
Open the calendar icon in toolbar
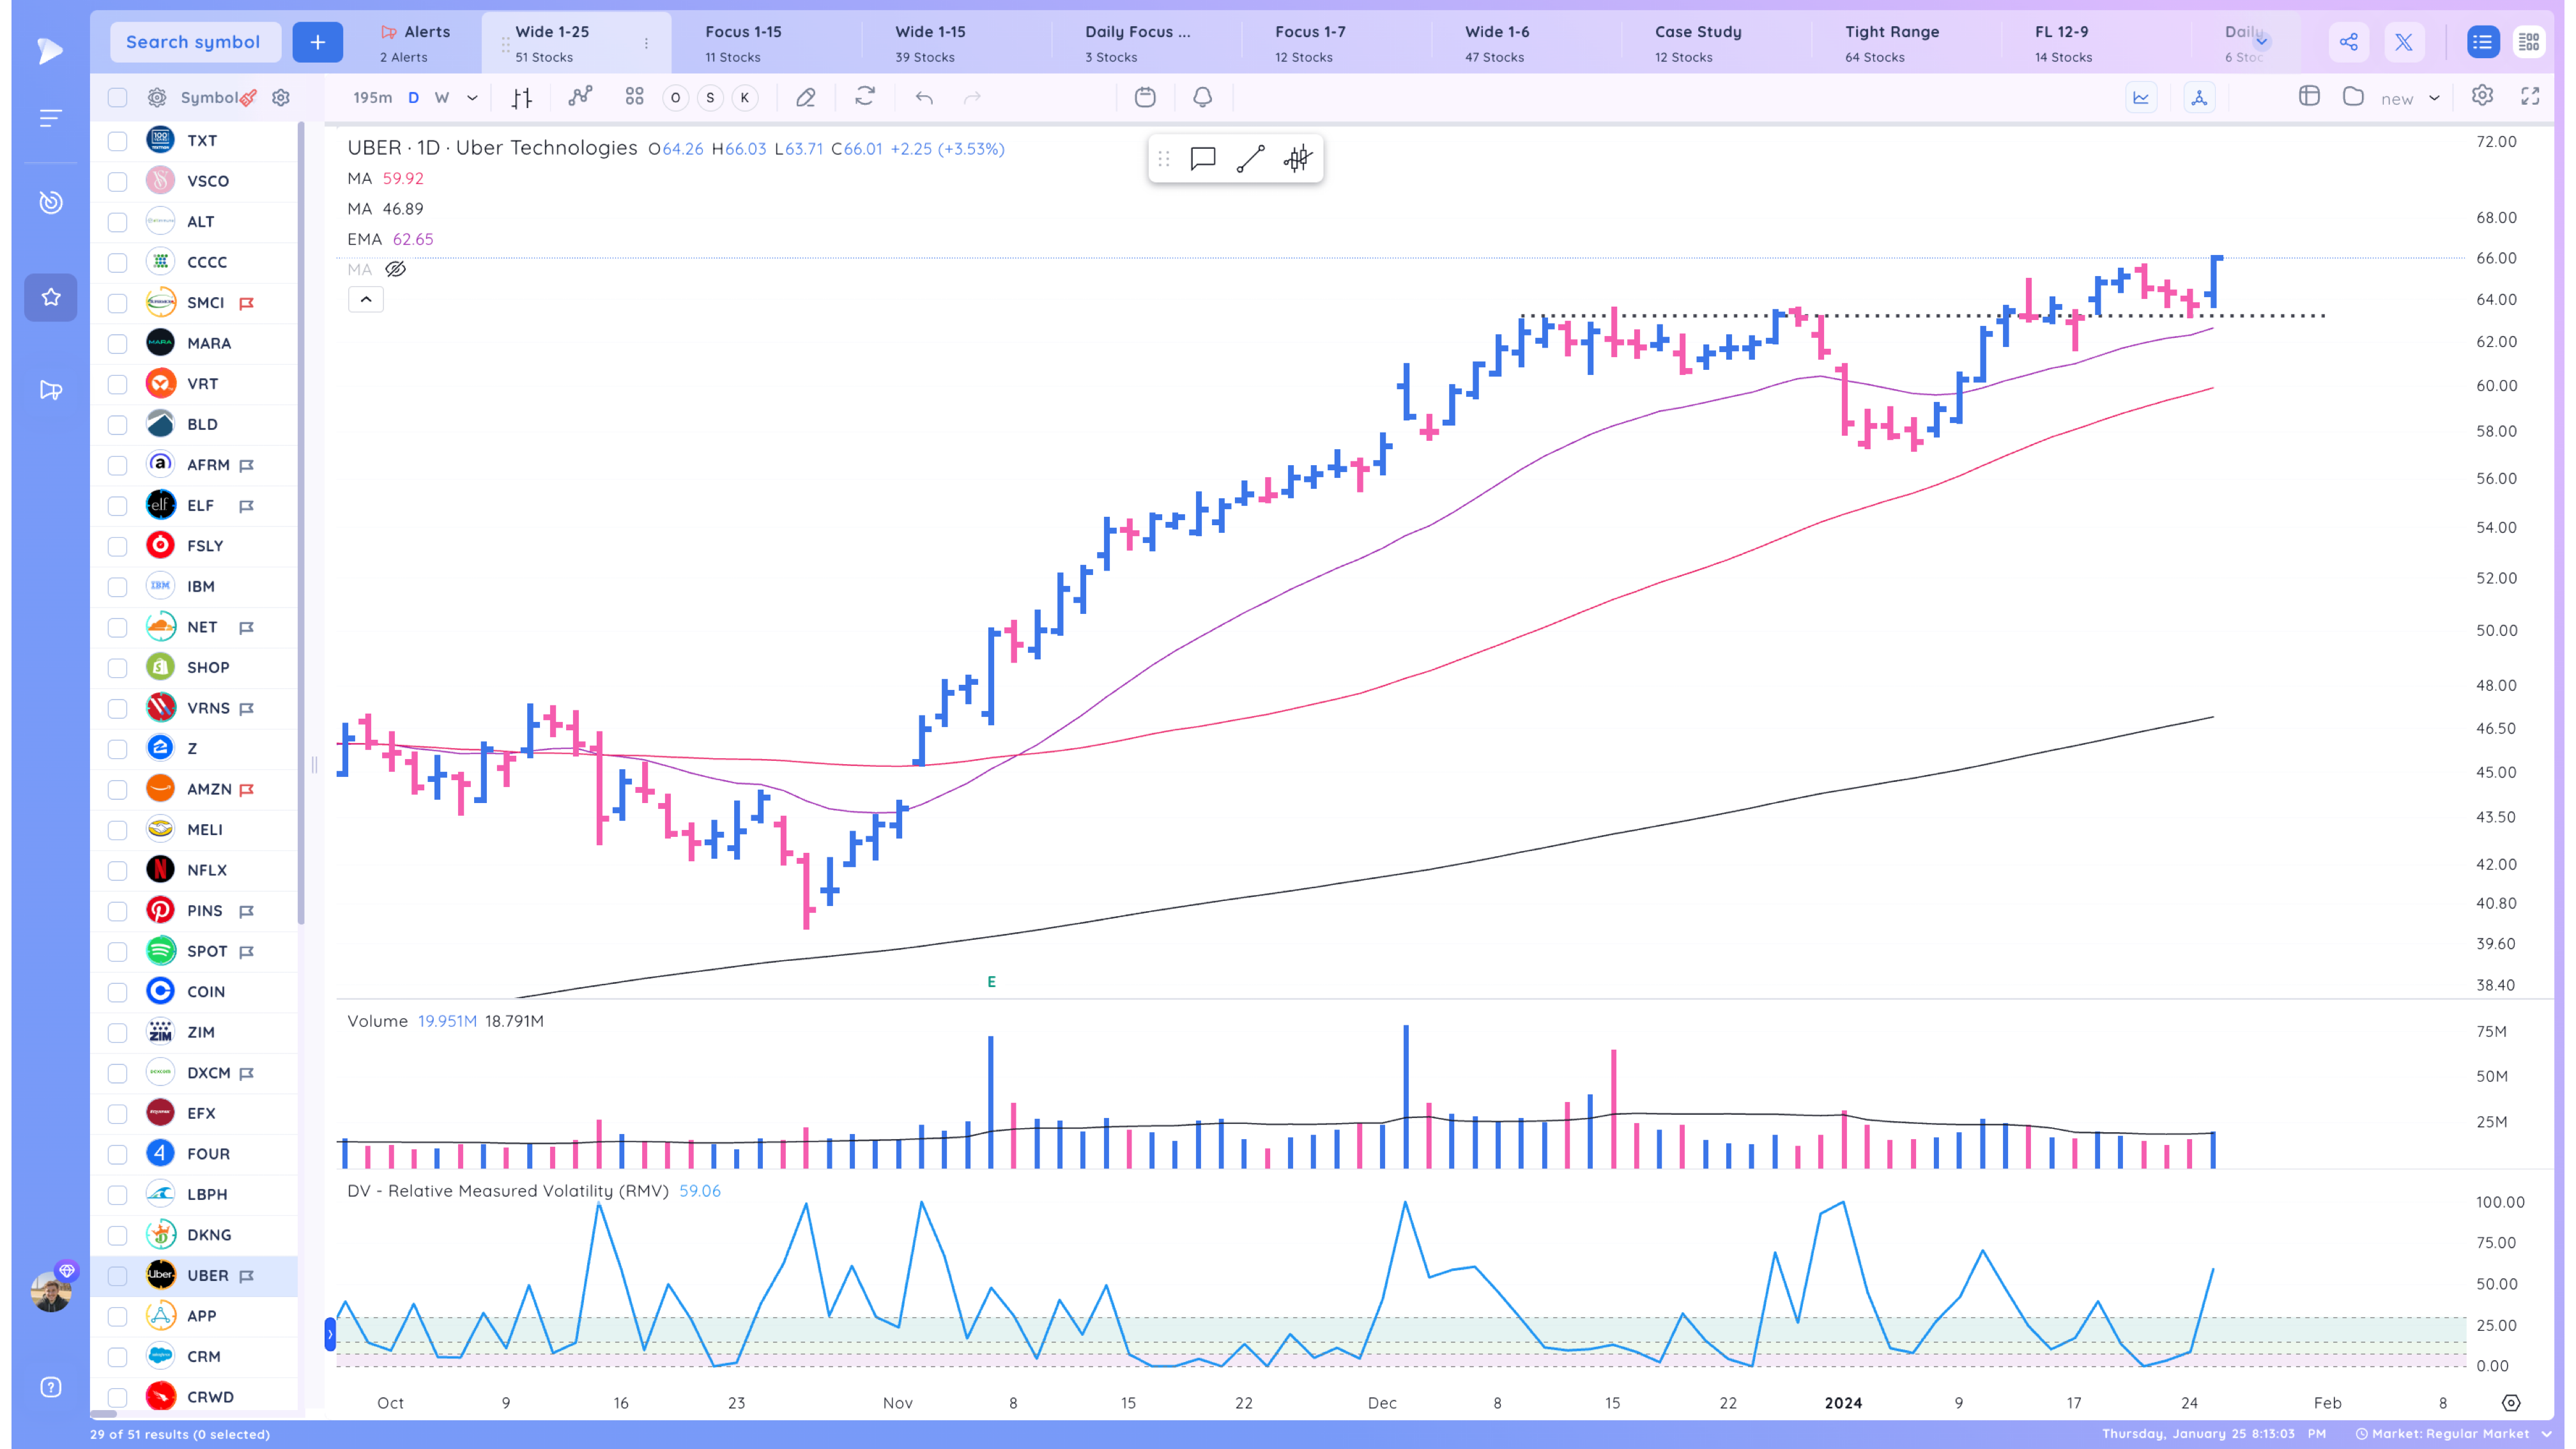[1145, 97]
